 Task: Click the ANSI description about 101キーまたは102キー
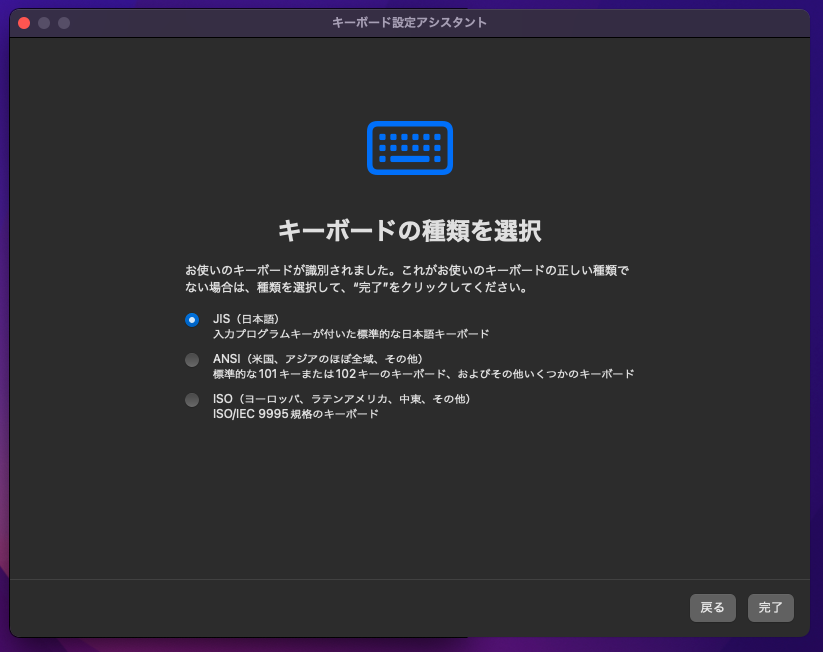tap(424, 374)
